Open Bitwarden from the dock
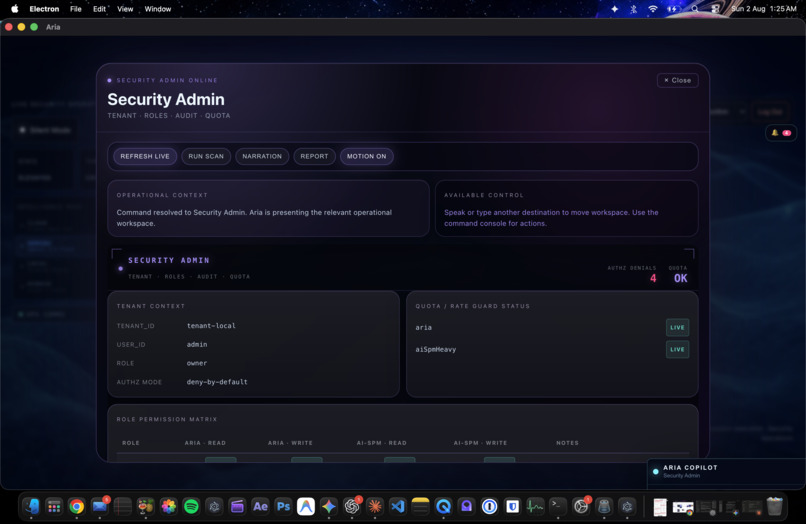 512,507
